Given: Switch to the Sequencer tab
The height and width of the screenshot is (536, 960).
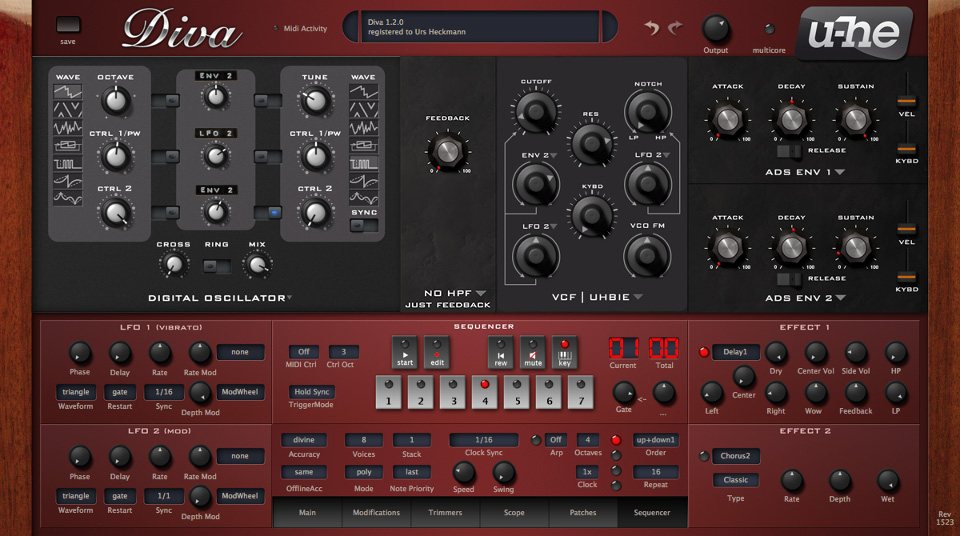Looking at the screenshot, I should pos(652,513).
